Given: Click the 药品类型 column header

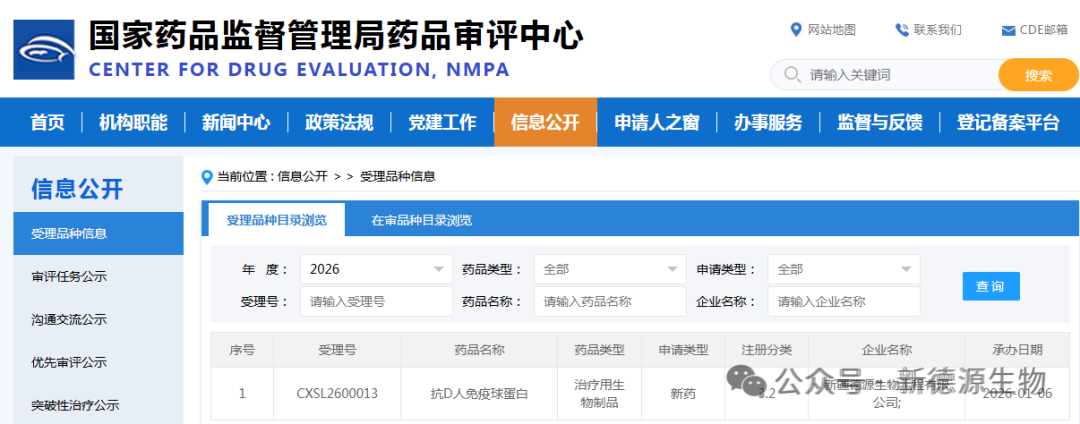Looking at the screenshot, I should 599,350.
